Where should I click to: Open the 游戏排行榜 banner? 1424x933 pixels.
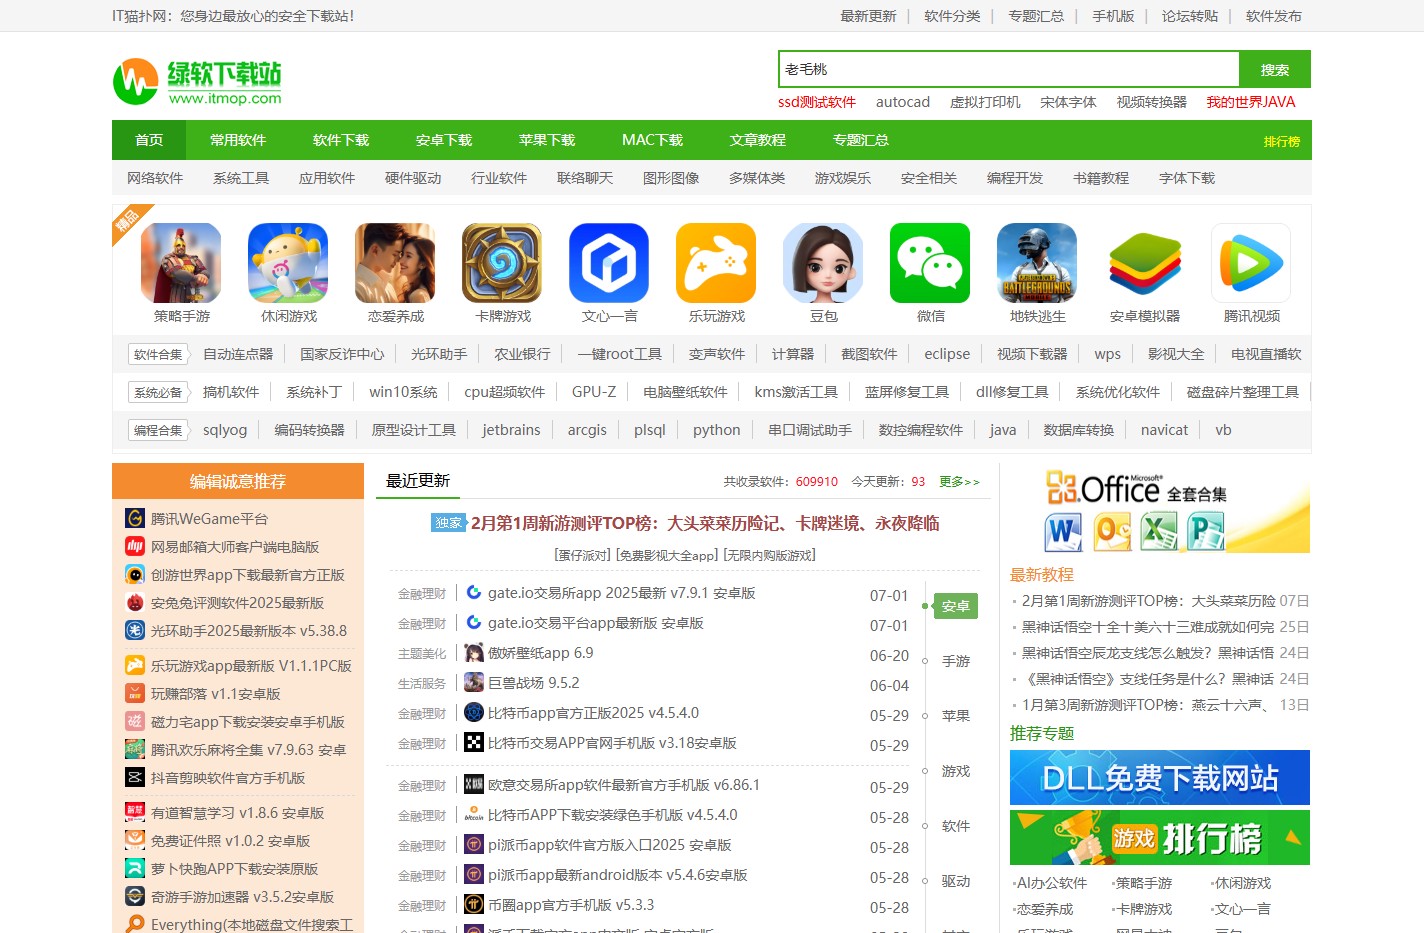[1160, 837]
